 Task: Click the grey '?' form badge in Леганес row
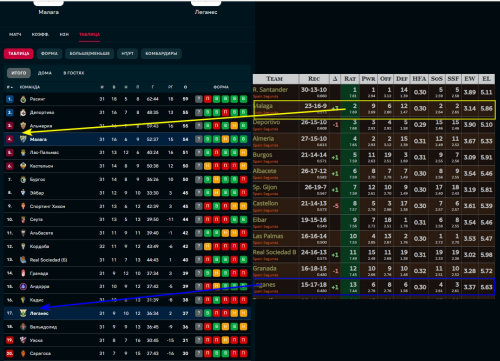pos(199,313)
